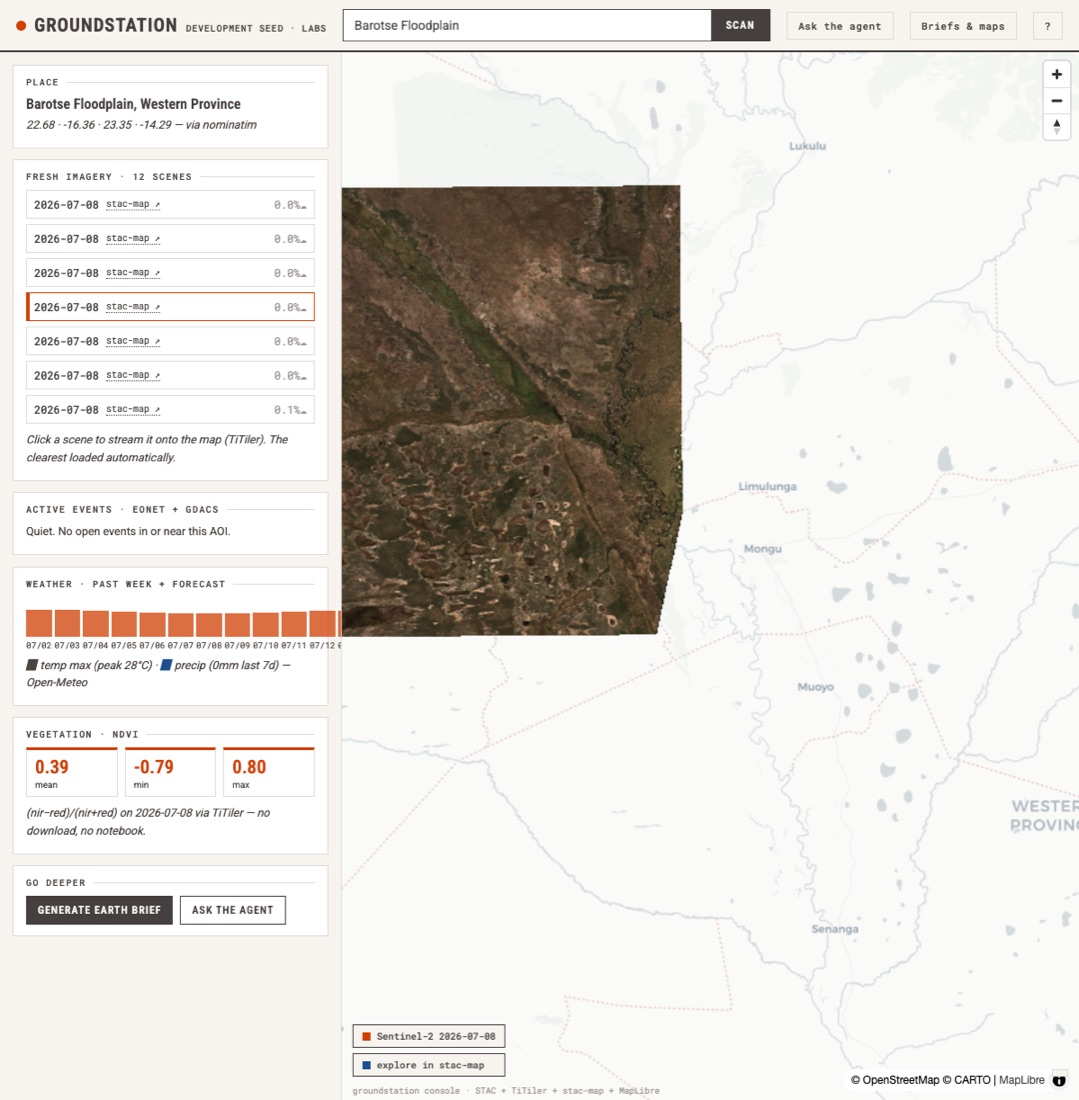Select the -0.79 min NDVI card
Screen dimensions: 1079x1100
(x=170, y=772)
